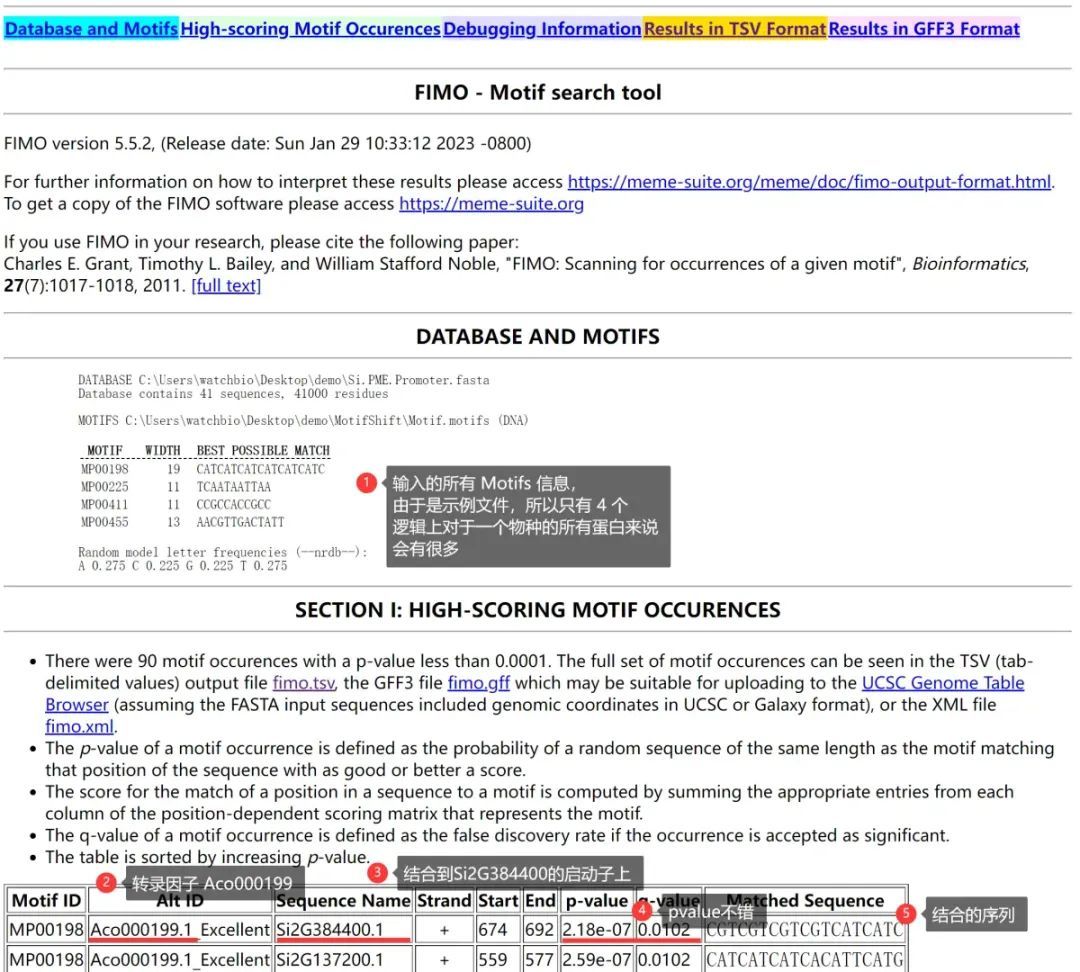Click the Sequence Name column header
Image resolution: width=1080 pixels, height=972 pixels.
click(343, 900)
